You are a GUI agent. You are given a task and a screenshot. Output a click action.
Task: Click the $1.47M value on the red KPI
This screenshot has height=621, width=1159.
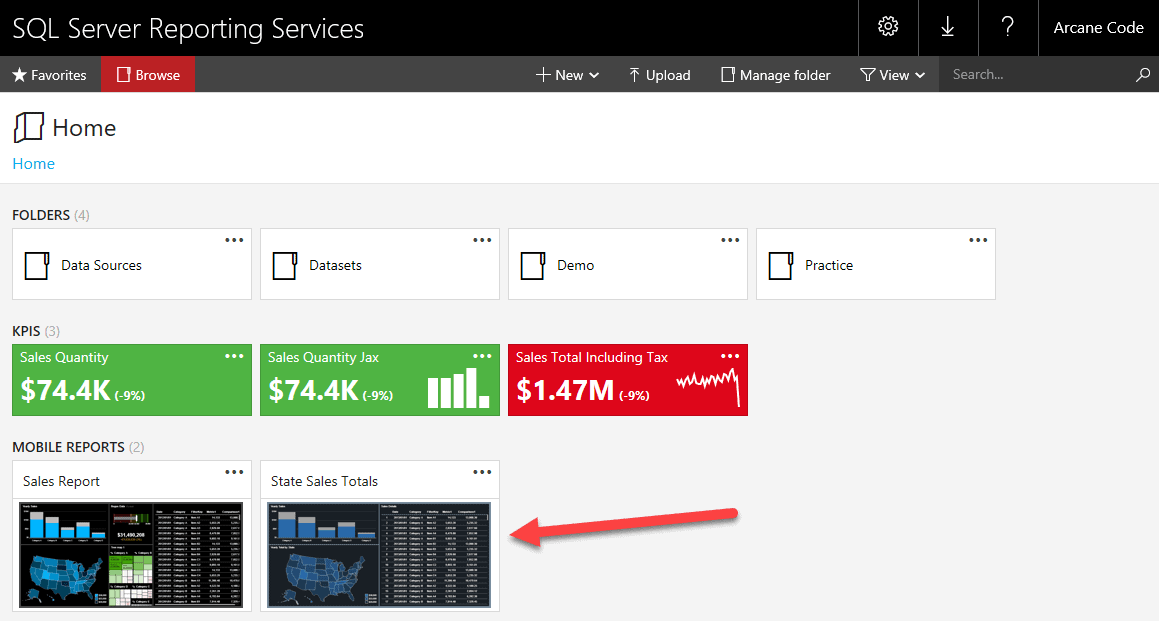(x=565, y=390)
